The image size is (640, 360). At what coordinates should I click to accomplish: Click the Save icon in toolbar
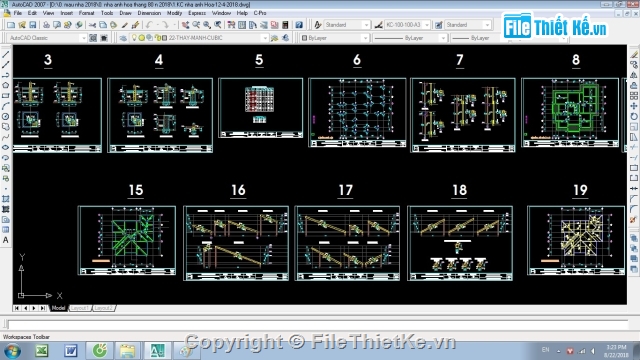tap(33, 25)
